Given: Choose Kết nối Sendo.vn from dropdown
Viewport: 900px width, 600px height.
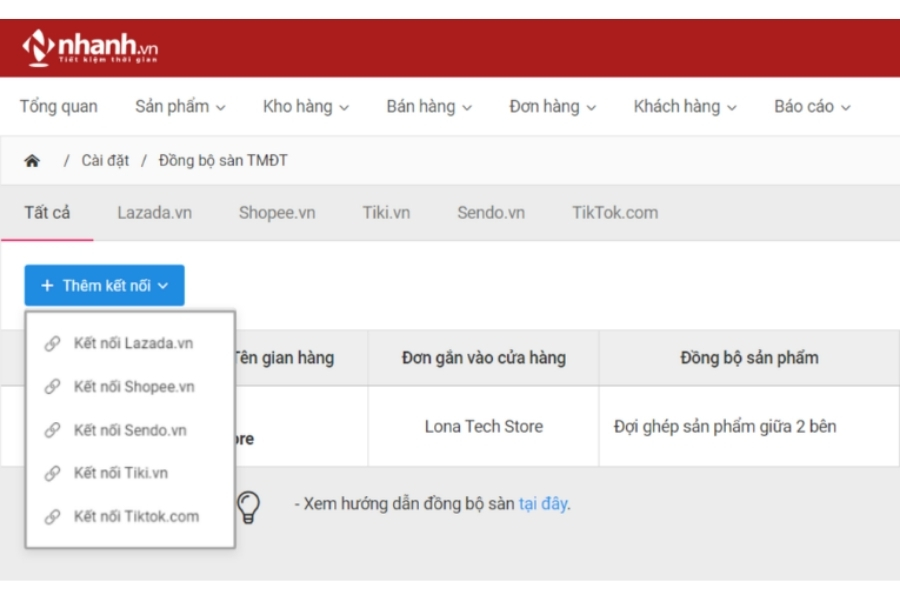Looking at the screenshot, I should pos(130,430).
